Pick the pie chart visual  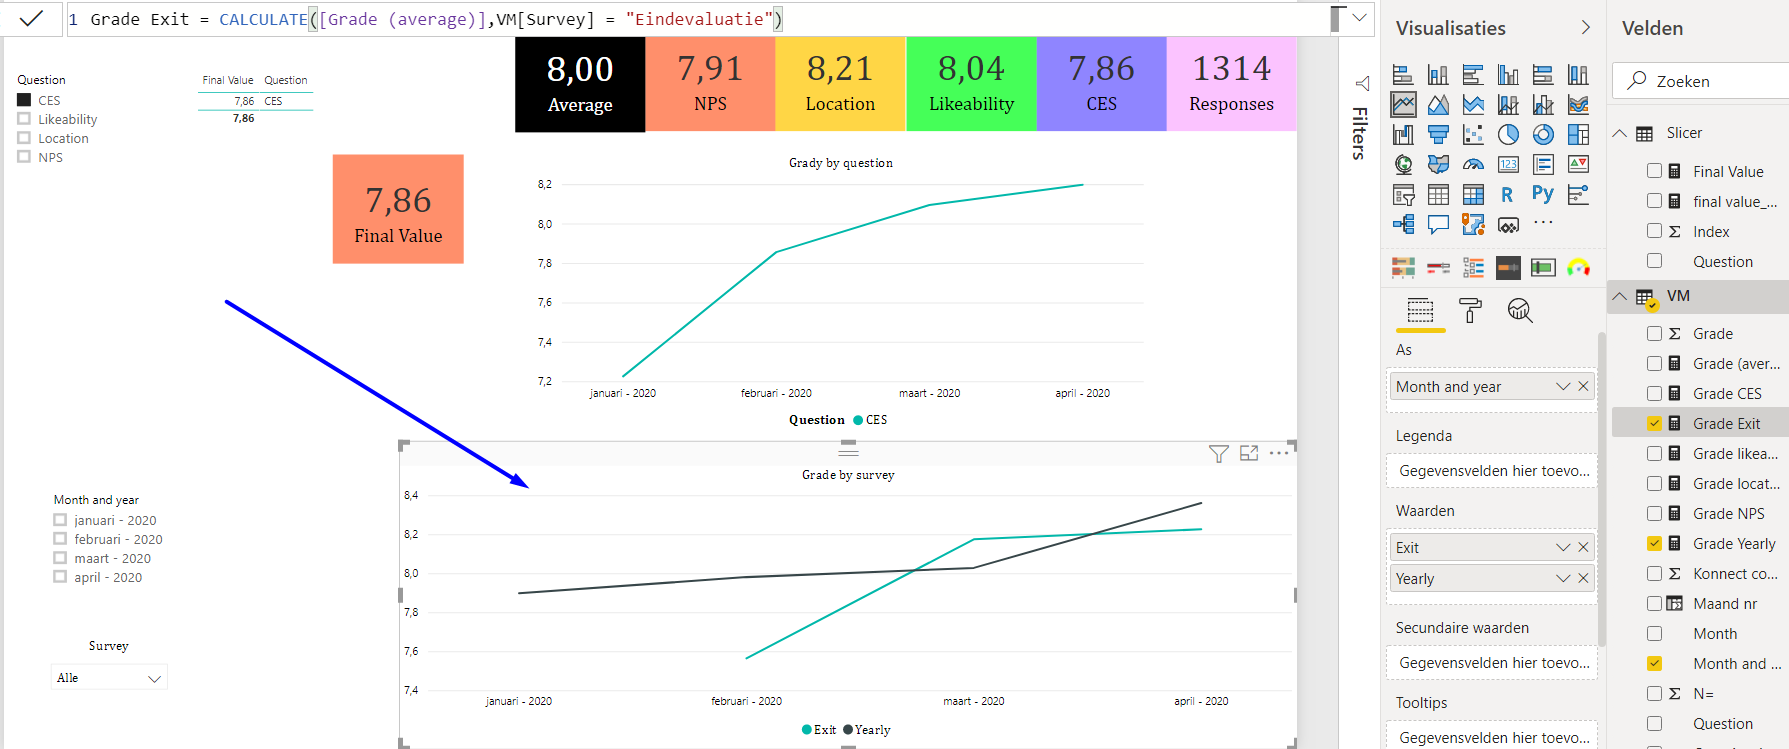click(x=1508, y=134)
